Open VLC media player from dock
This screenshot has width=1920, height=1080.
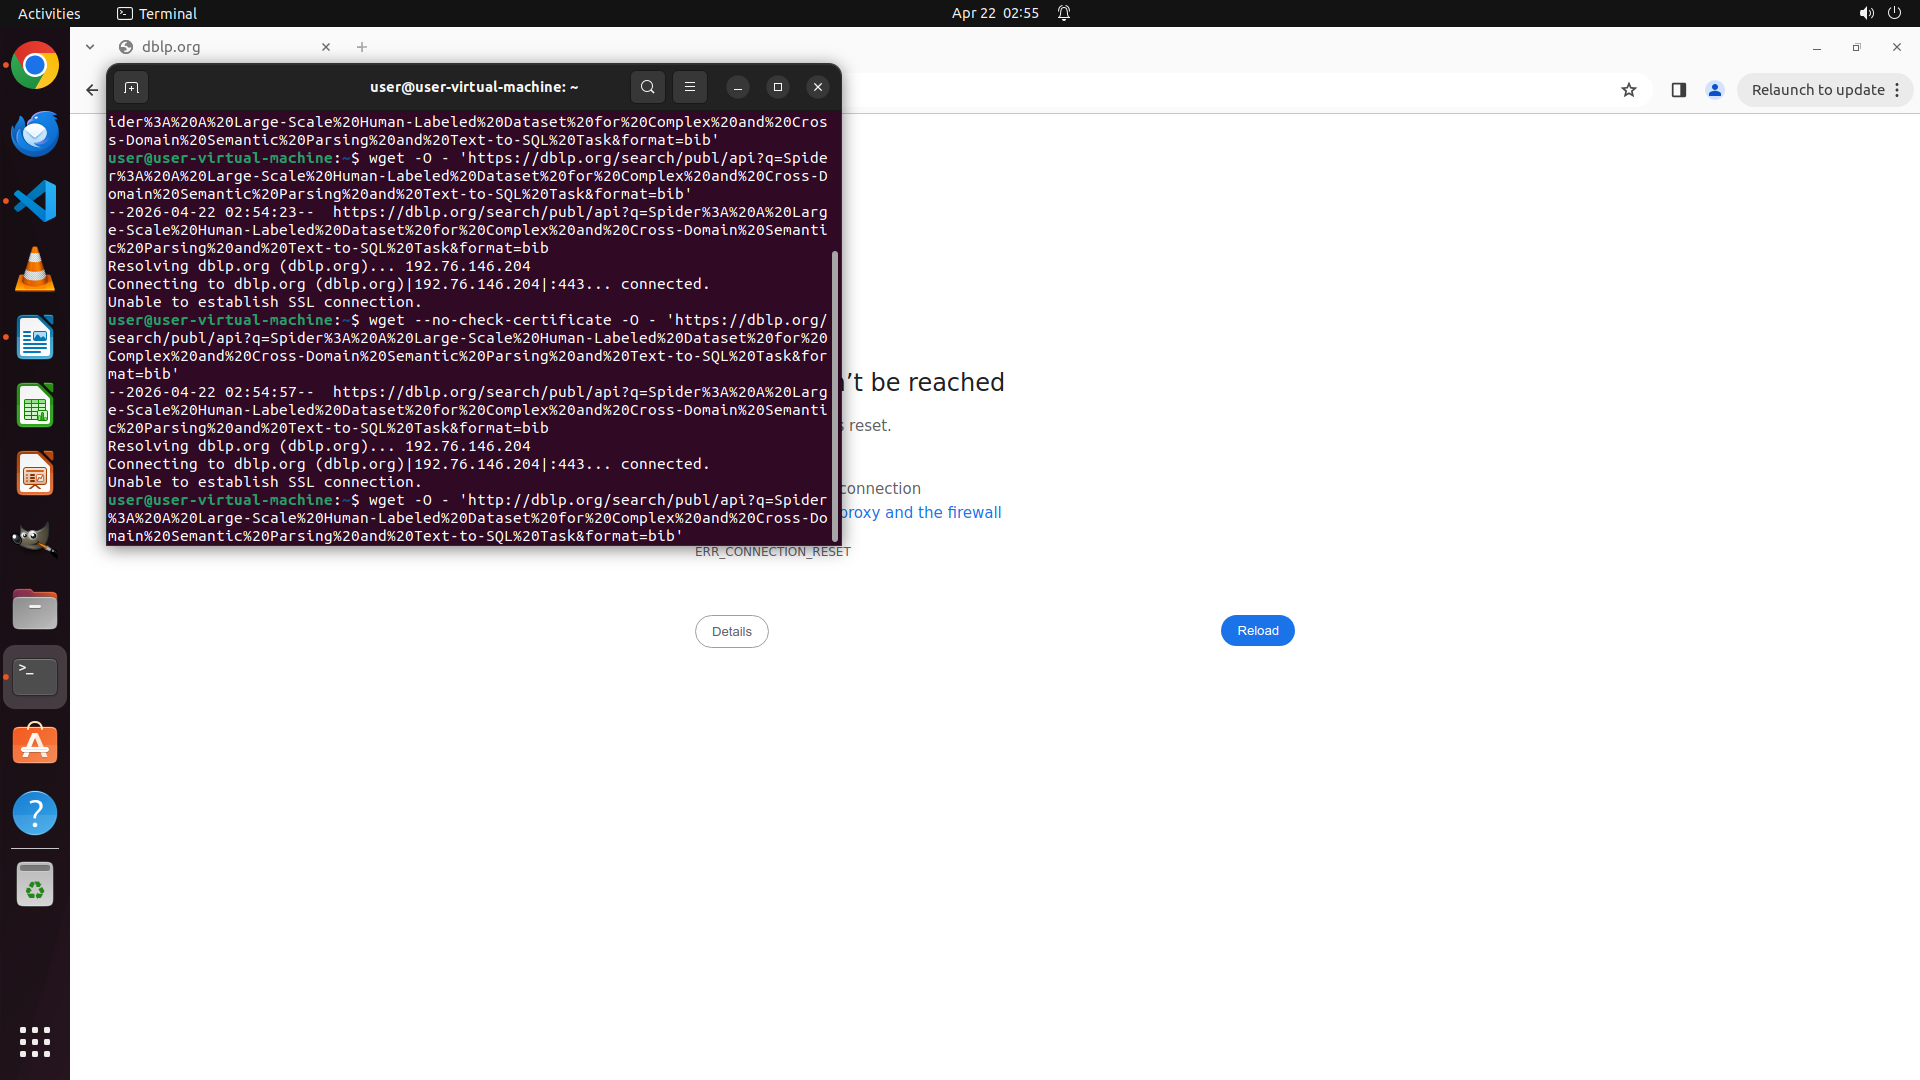tap(35, 269)
